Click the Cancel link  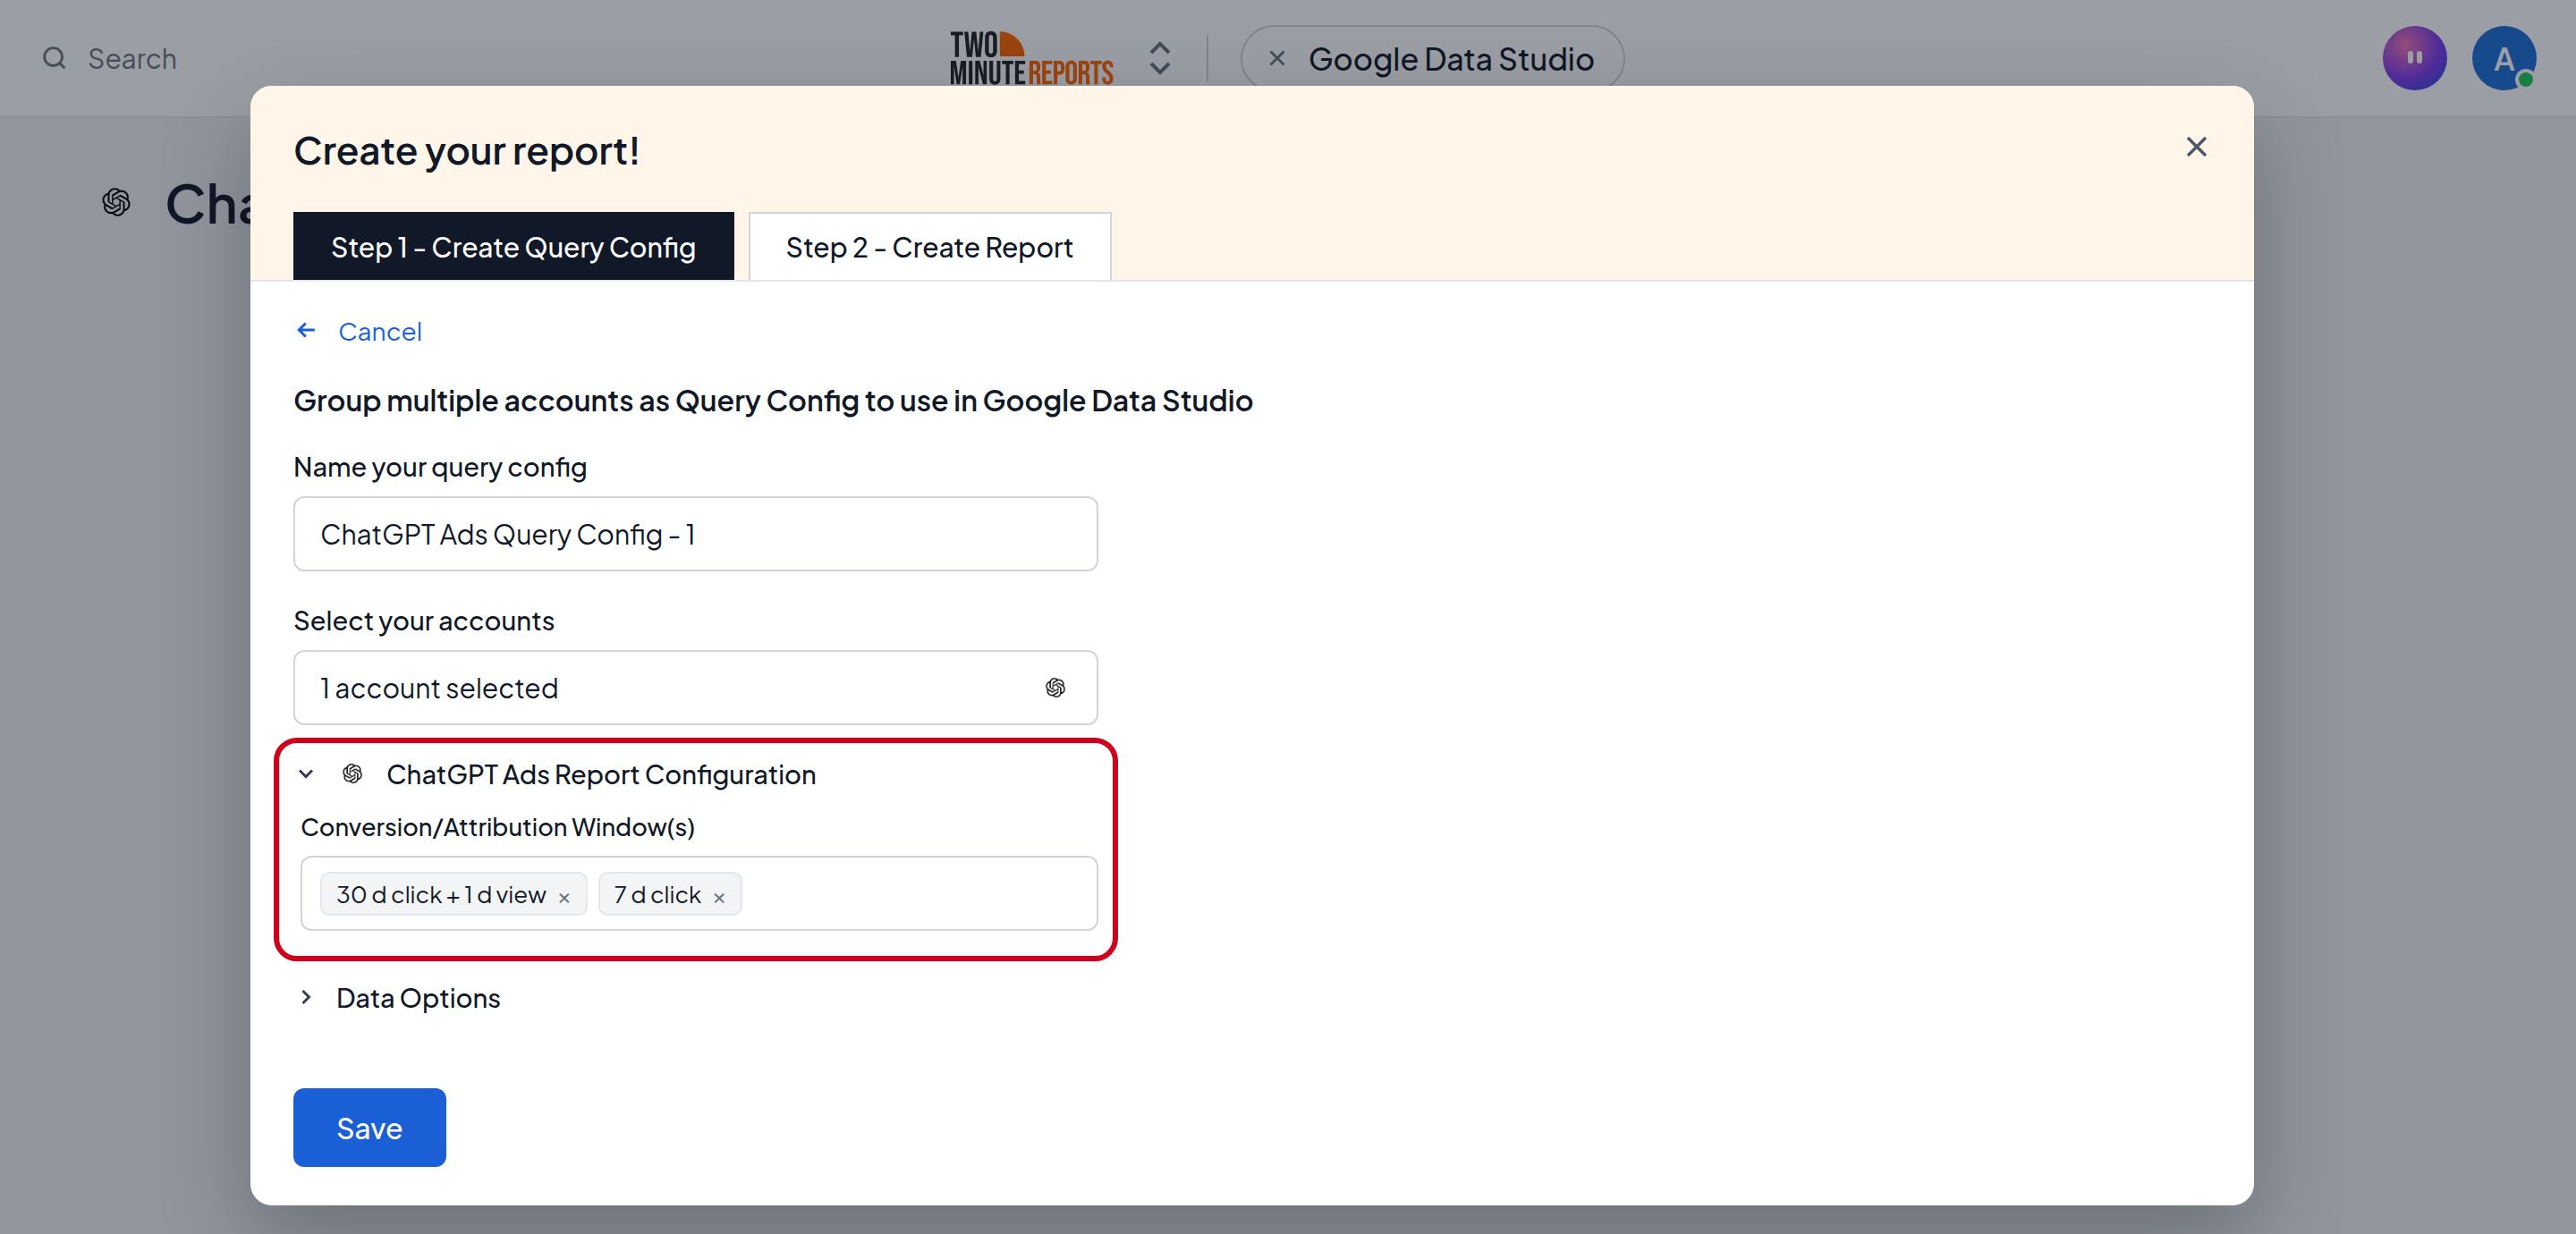[380, 331]
